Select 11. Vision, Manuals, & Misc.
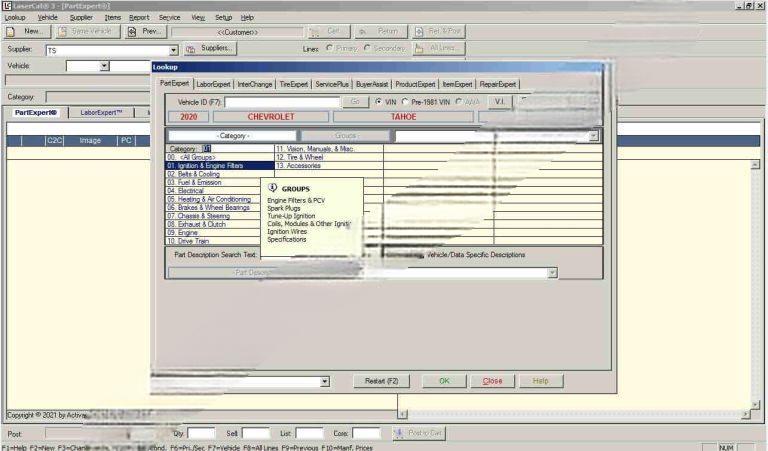This screenshot has width=768, height=451. (329, 149)
